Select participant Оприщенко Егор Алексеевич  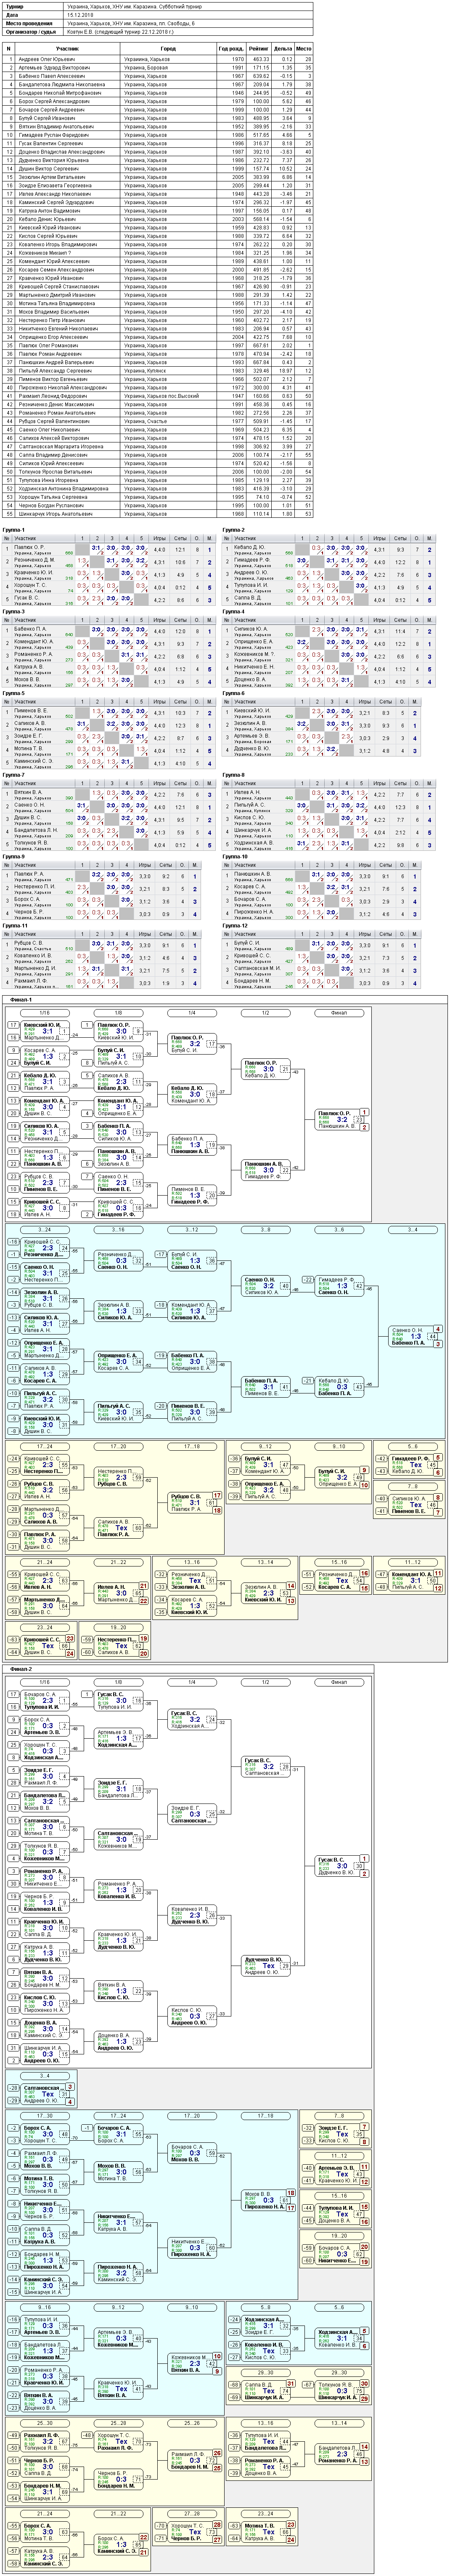tap(53, 337)
